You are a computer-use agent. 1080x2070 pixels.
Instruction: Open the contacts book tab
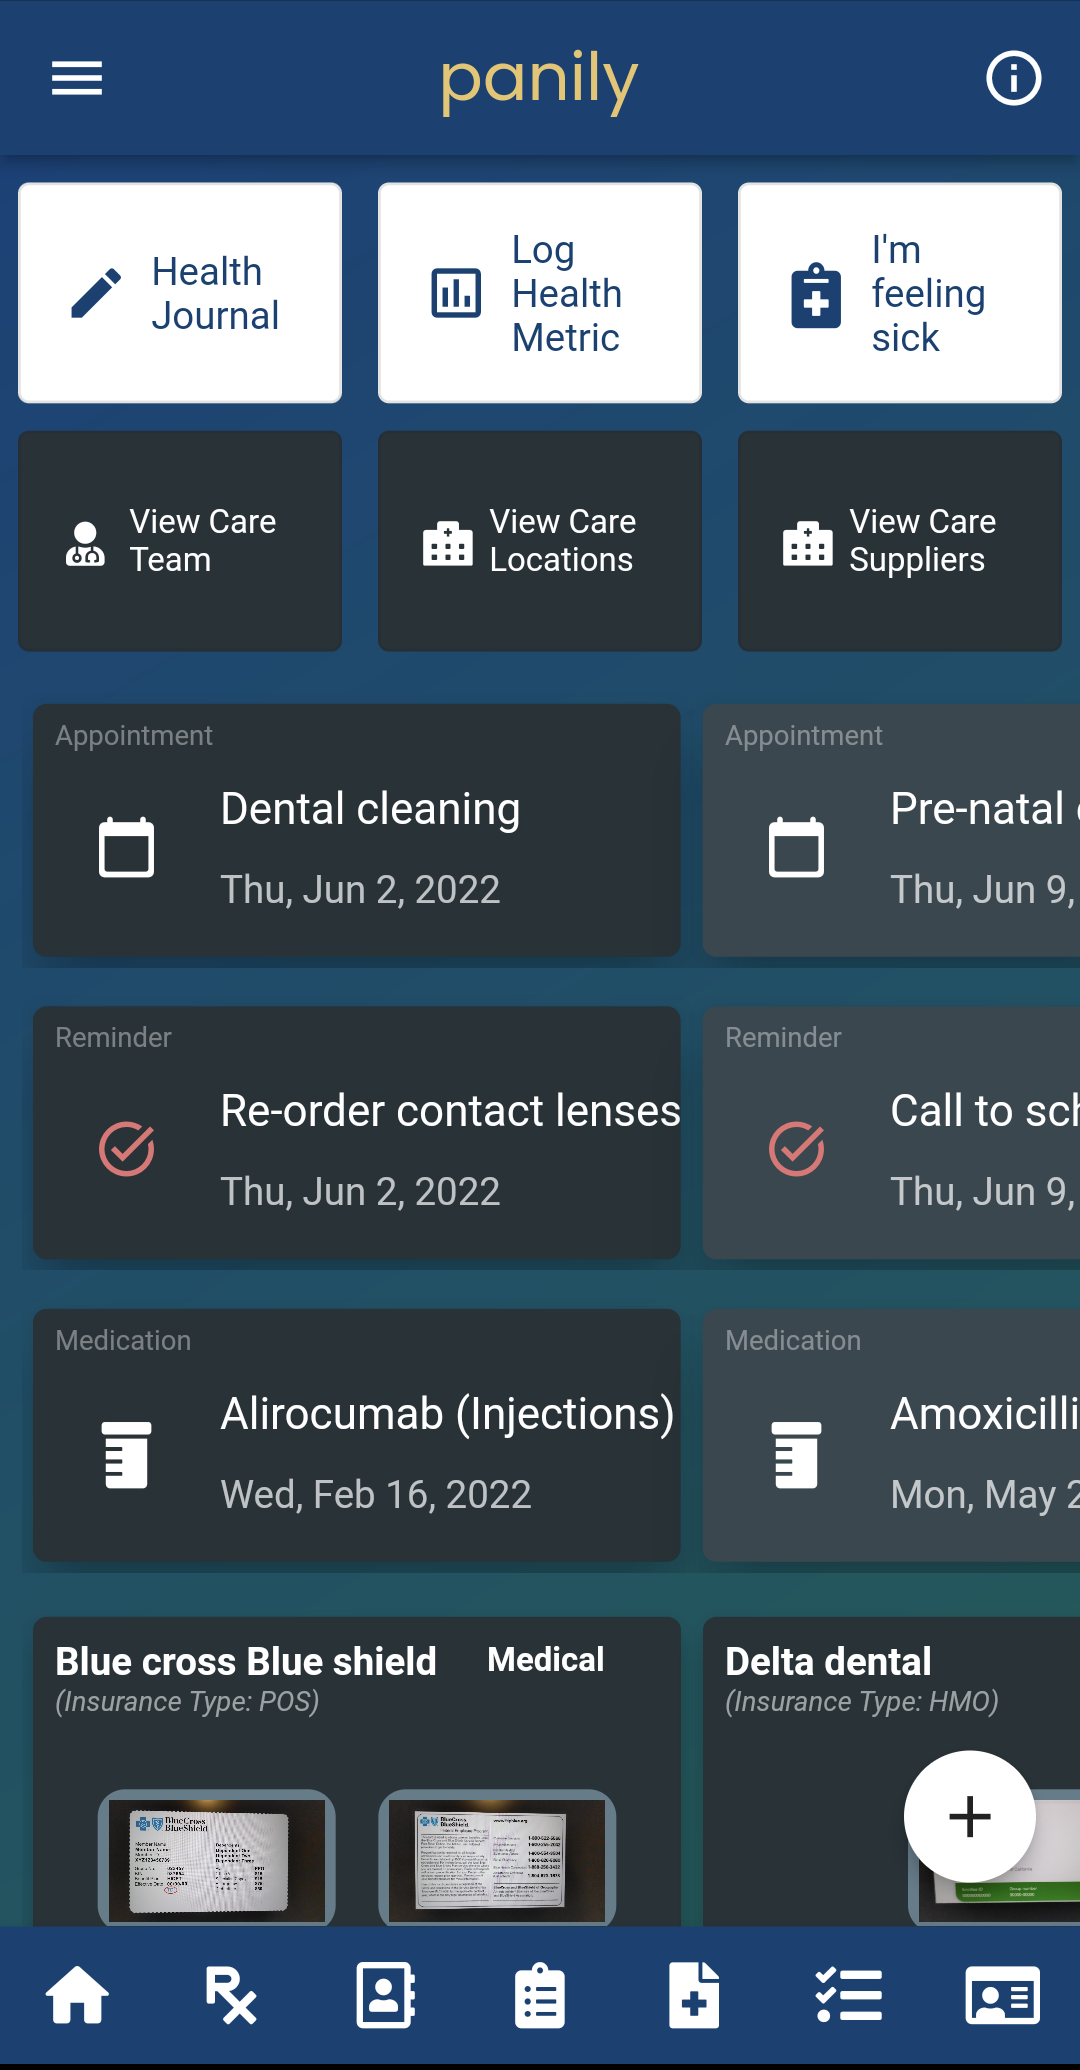pos(386,1996)
